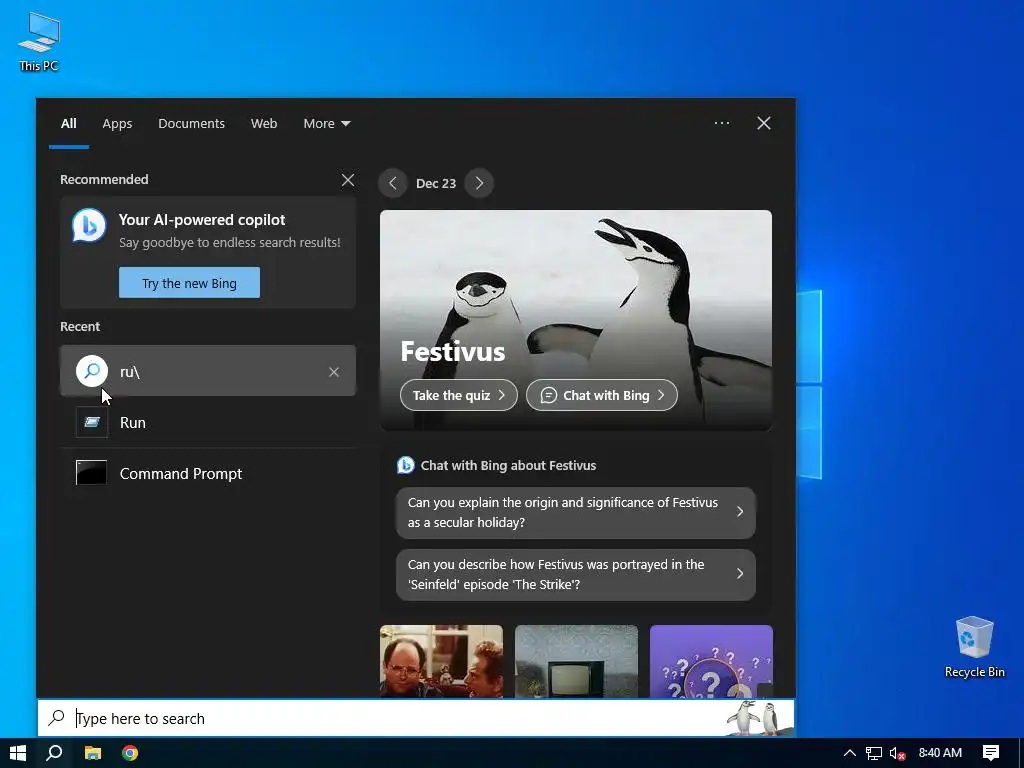Click the magnifier icon in the search box

coord(57,718)
